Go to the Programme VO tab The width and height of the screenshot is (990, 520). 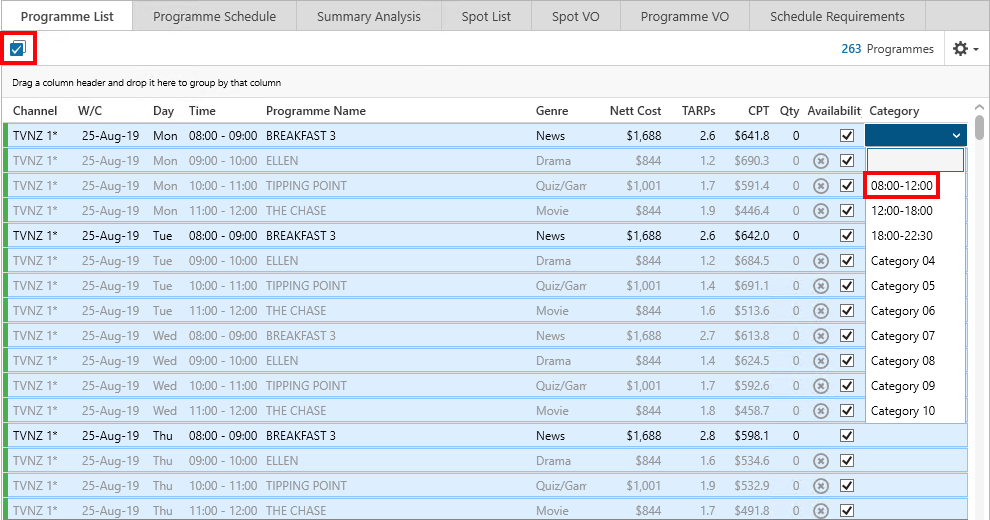pos(685,16)
